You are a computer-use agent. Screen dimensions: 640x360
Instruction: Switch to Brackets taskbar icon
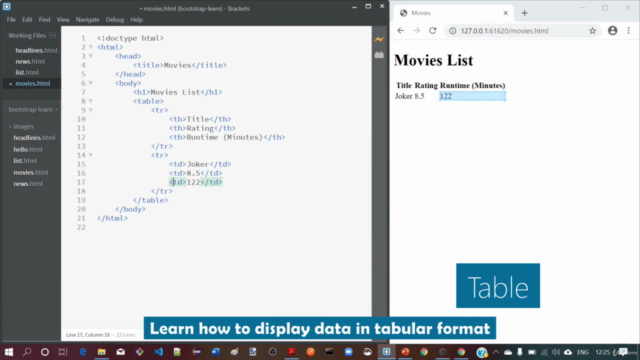tap(386, 352)
